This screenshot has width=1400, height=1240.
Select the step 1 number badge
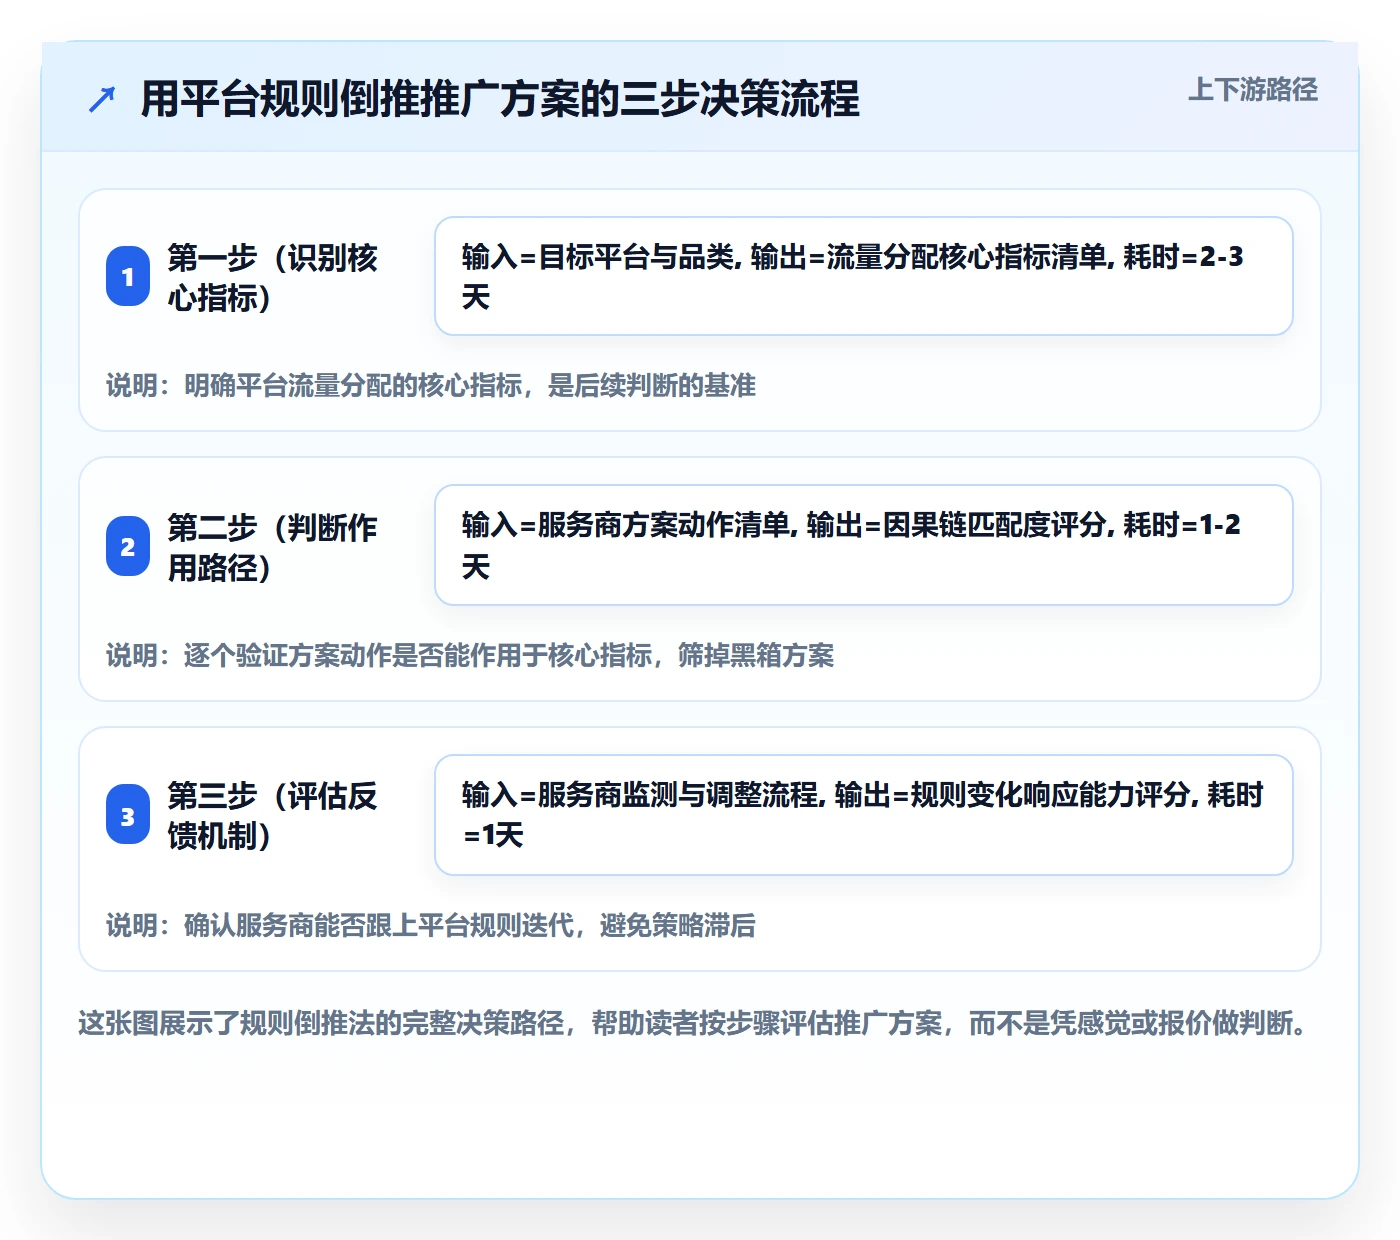128,276
